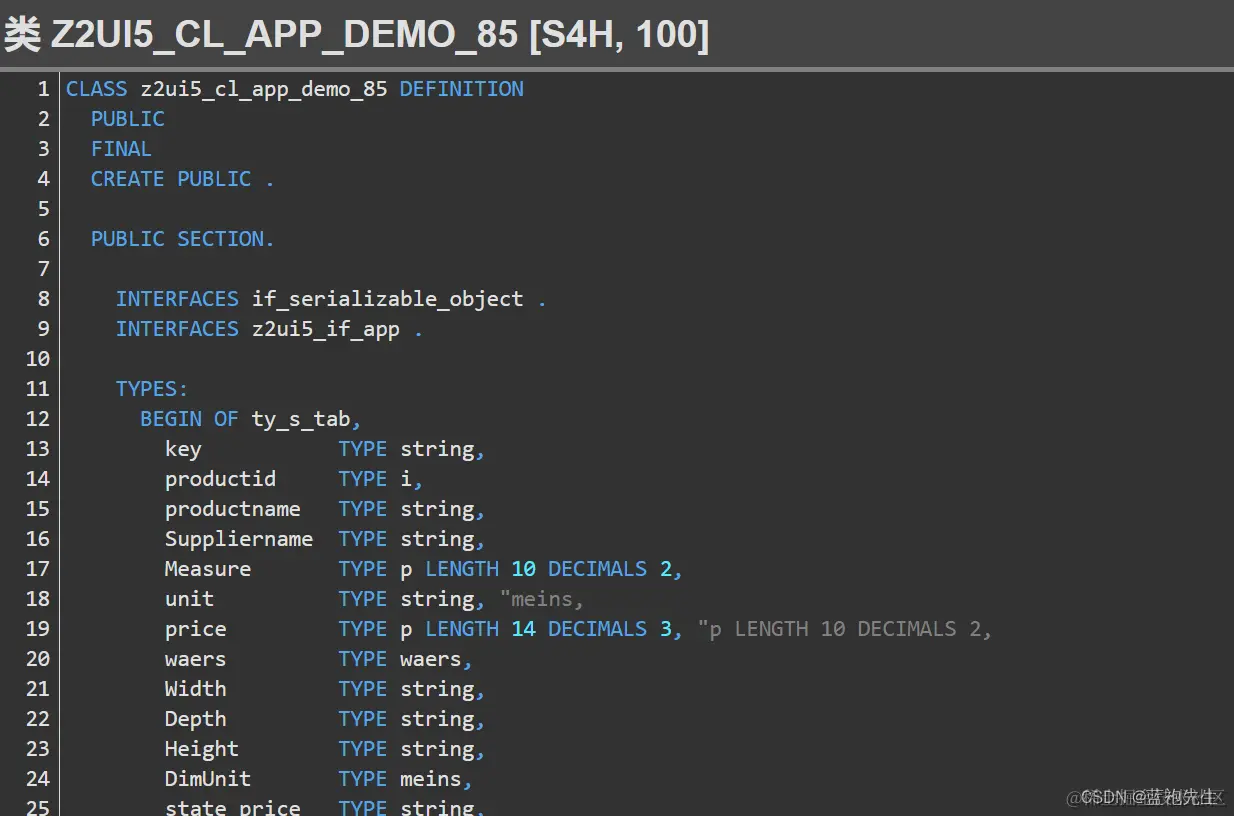The height and width of the screenshot is (816, 1234).
Task: Click the field name Suppliername
Action: point(239,539)
